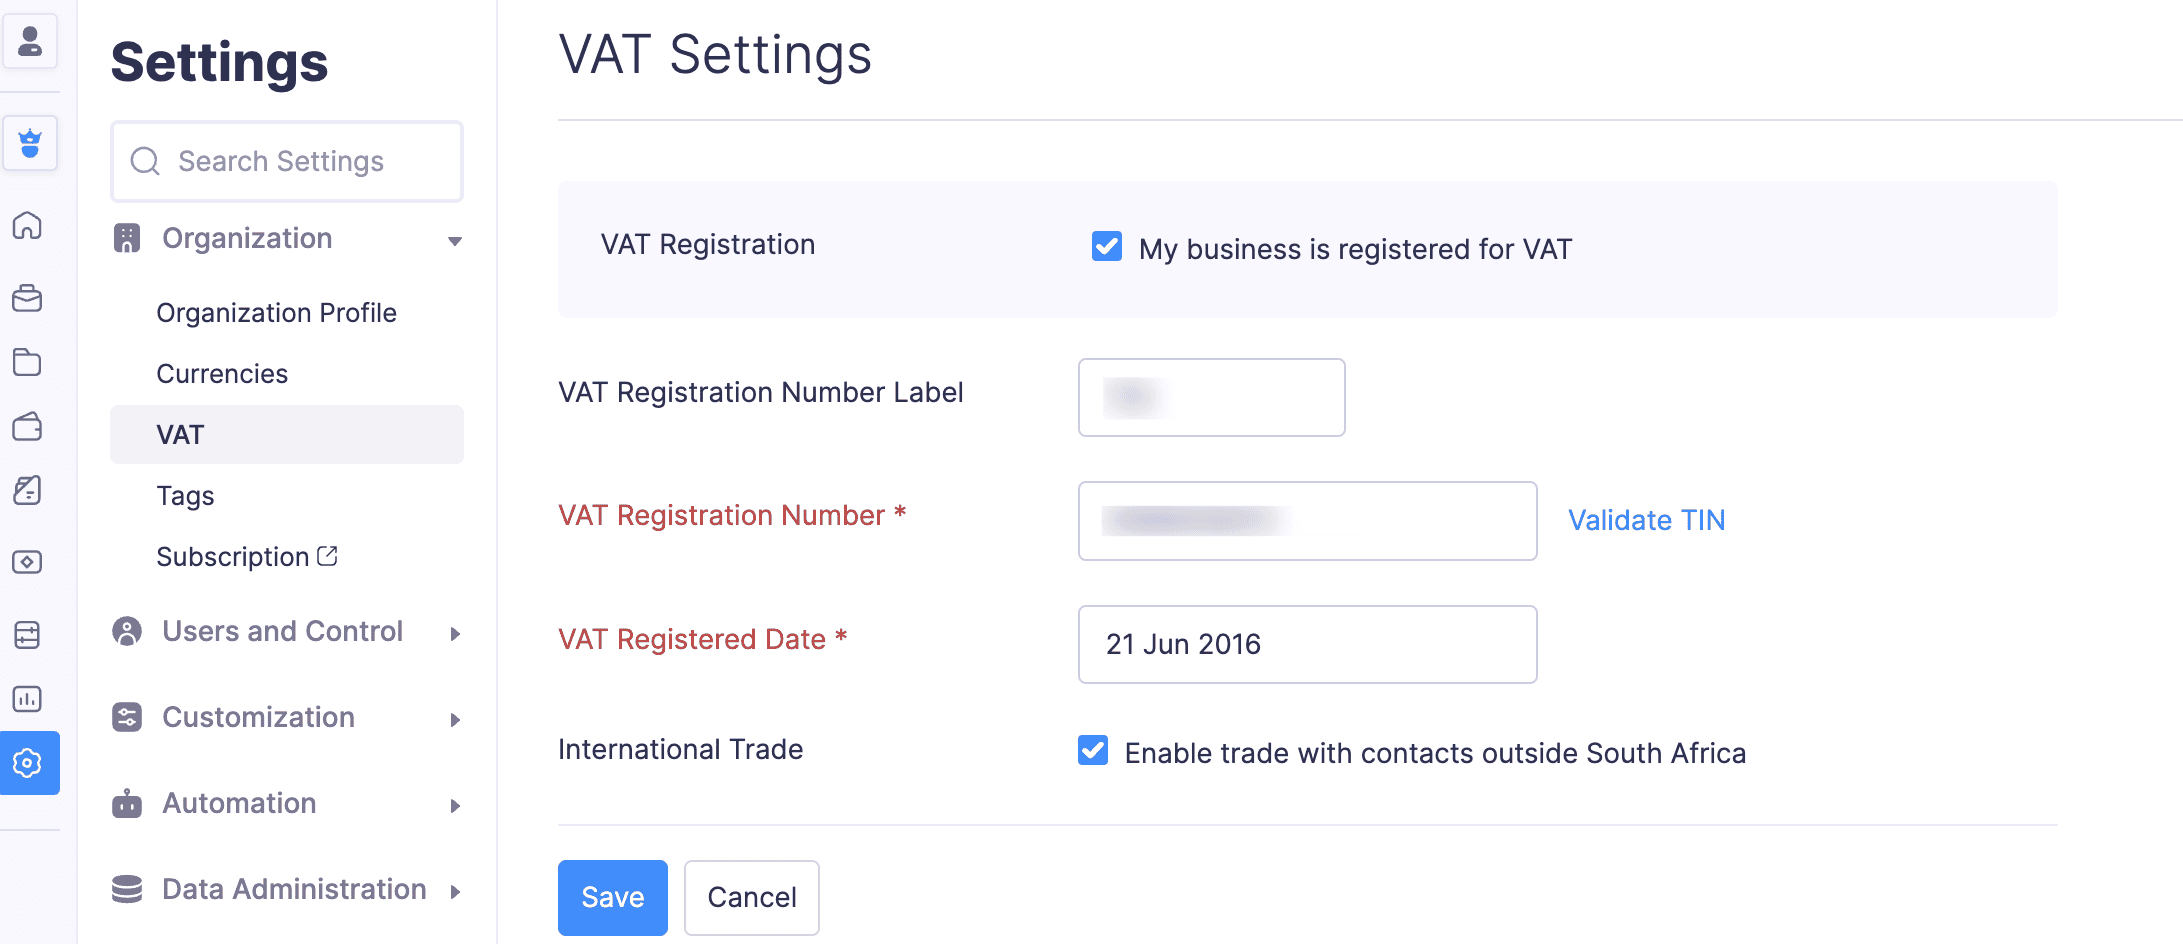
Task: Open the Currencies settings page
Action: pyautogui.click(x=222, y=373)
